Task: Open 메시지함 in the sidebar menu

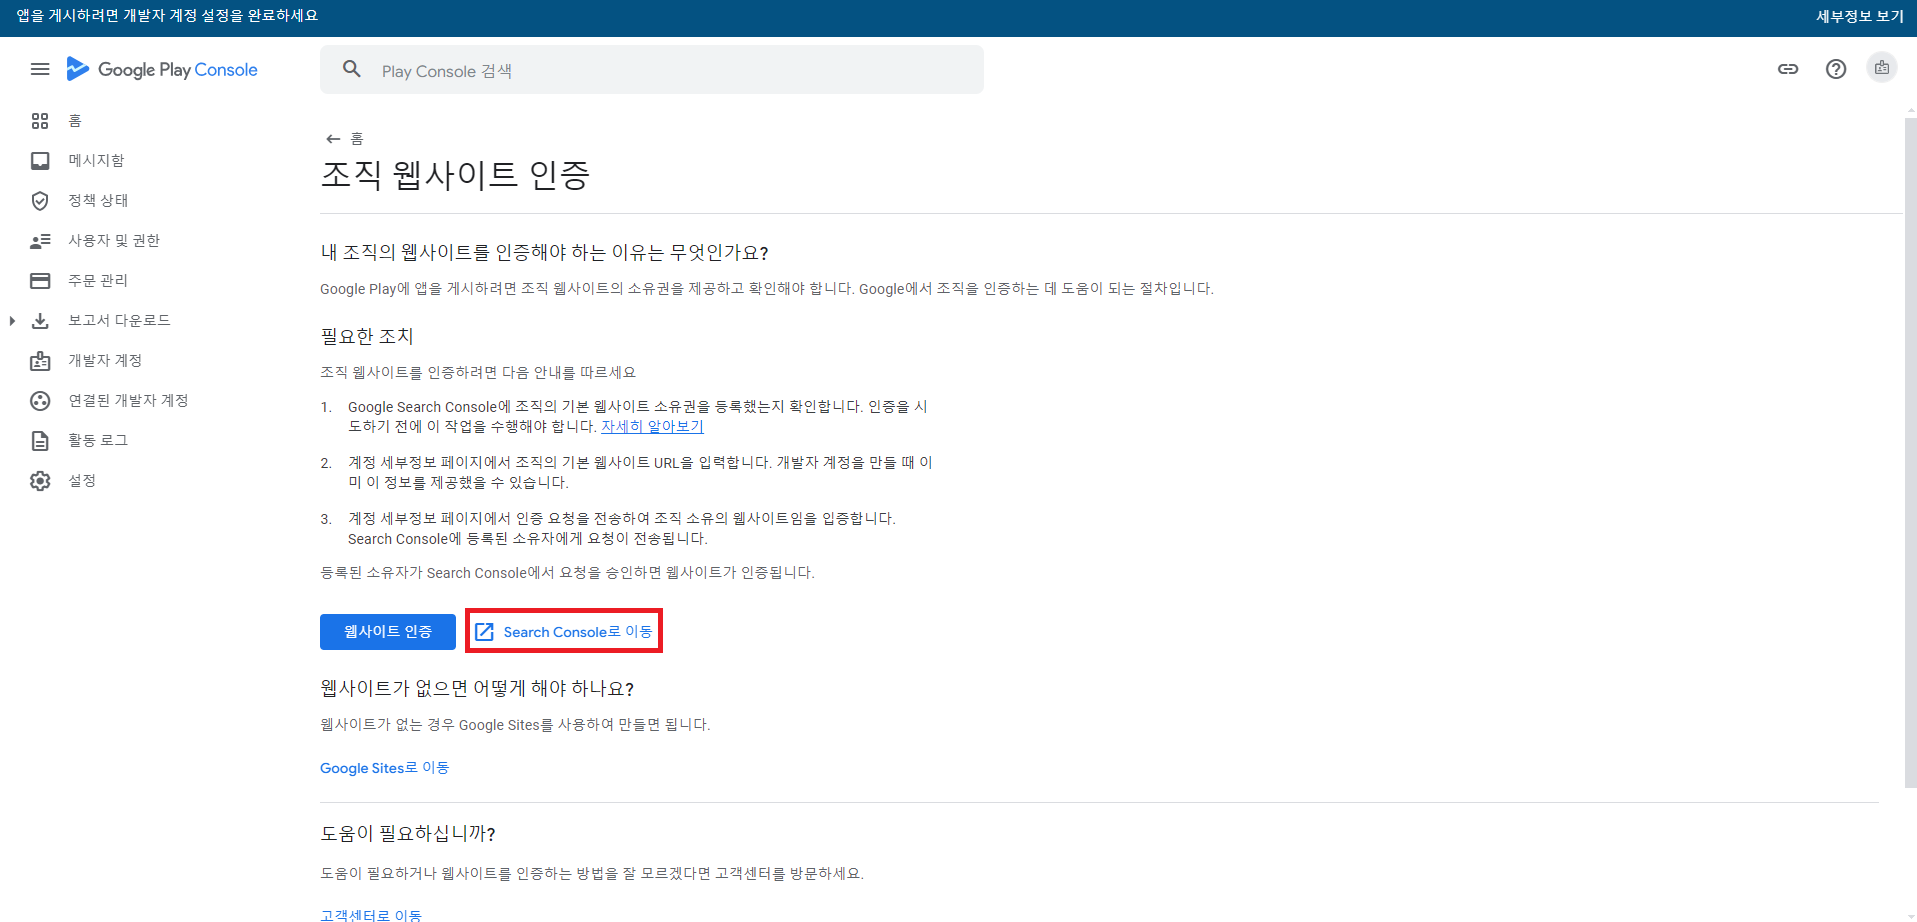Action: tap(96, 161)
